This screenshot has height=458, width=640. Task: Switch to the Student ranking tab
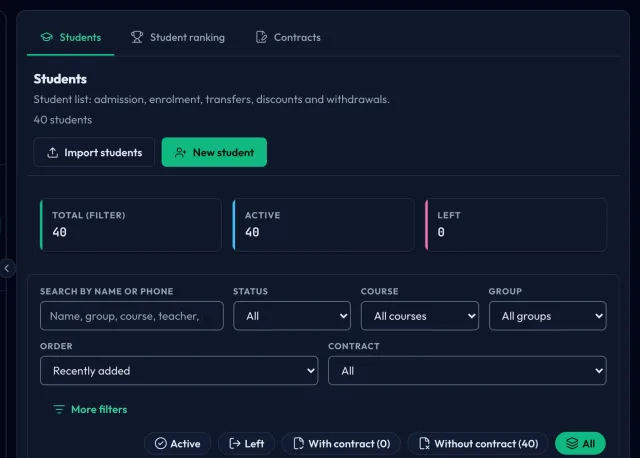178,38
